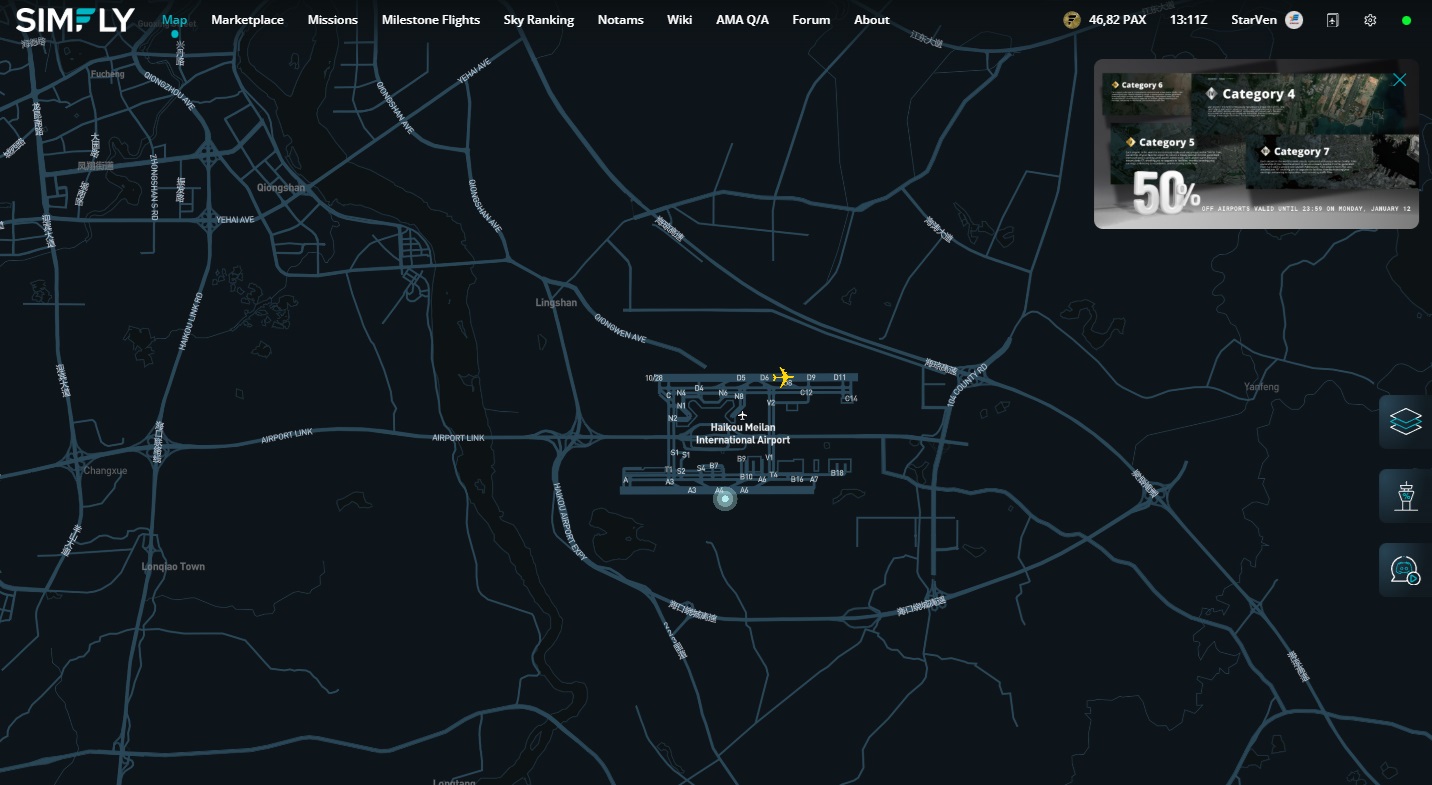Navigate to Sky Ranking
The height and width of the screenshot is (785, 1432).
tap(538, 20)
